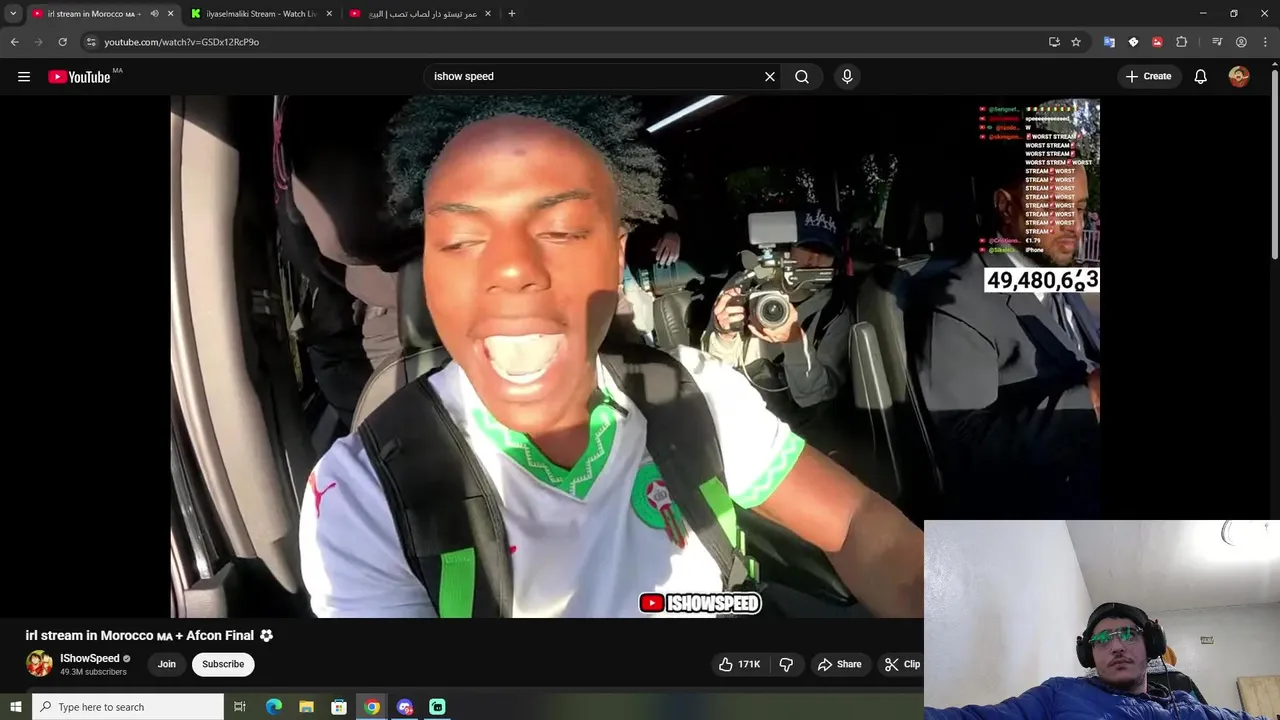Subscribe to IShowSpeed
Screen dimensions: 1280x720
tap(223, 664)
